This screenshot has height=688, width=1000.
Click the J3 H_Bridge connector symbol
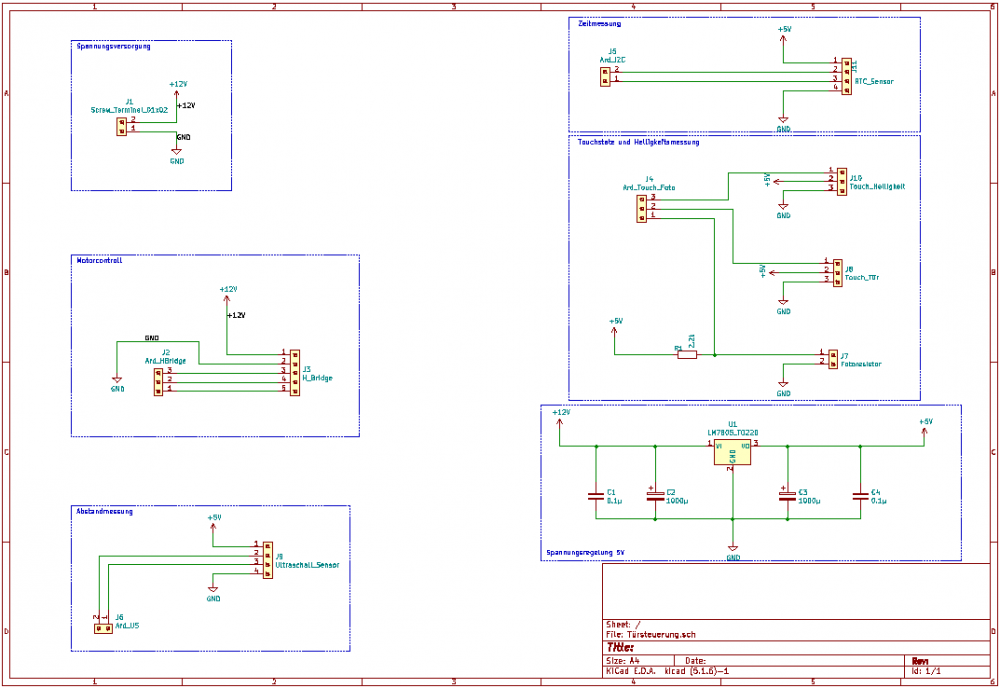point(294,370)
